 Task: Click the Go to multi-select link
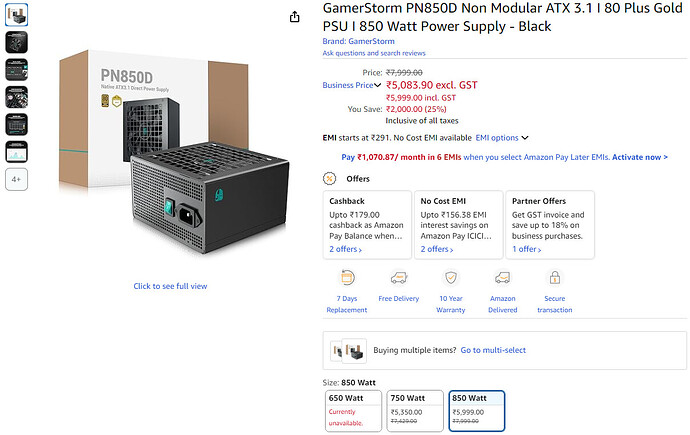point(499,351)
